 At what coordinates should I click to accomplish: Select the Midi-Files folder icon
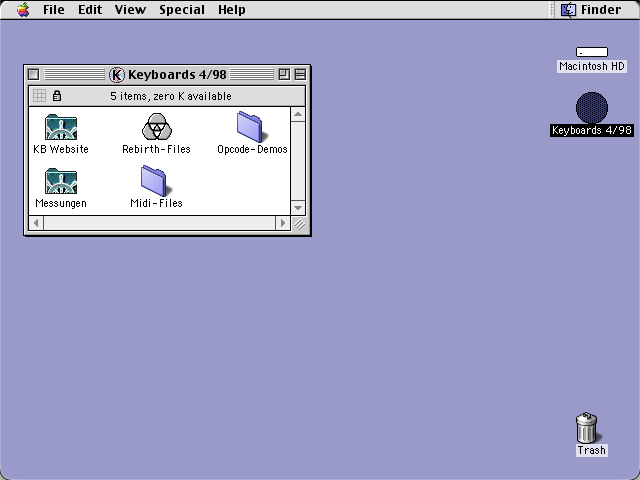(x=156, y=181)
